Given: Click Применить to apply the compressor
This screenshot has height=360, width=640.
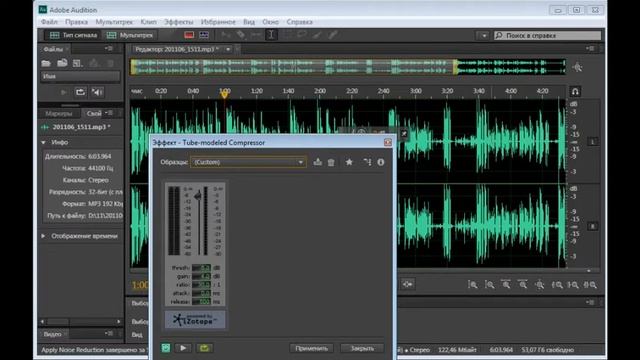Looking at the screenshot, I should pos(311,348).
